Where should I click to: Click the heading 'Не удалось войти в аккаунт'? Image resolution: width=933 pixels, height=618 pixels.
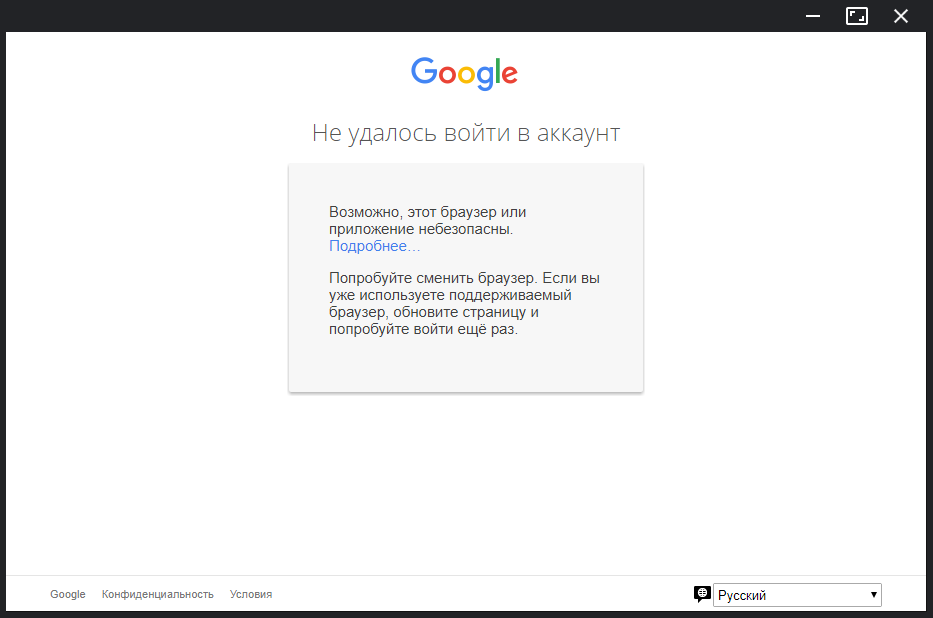tap(466, 133)
